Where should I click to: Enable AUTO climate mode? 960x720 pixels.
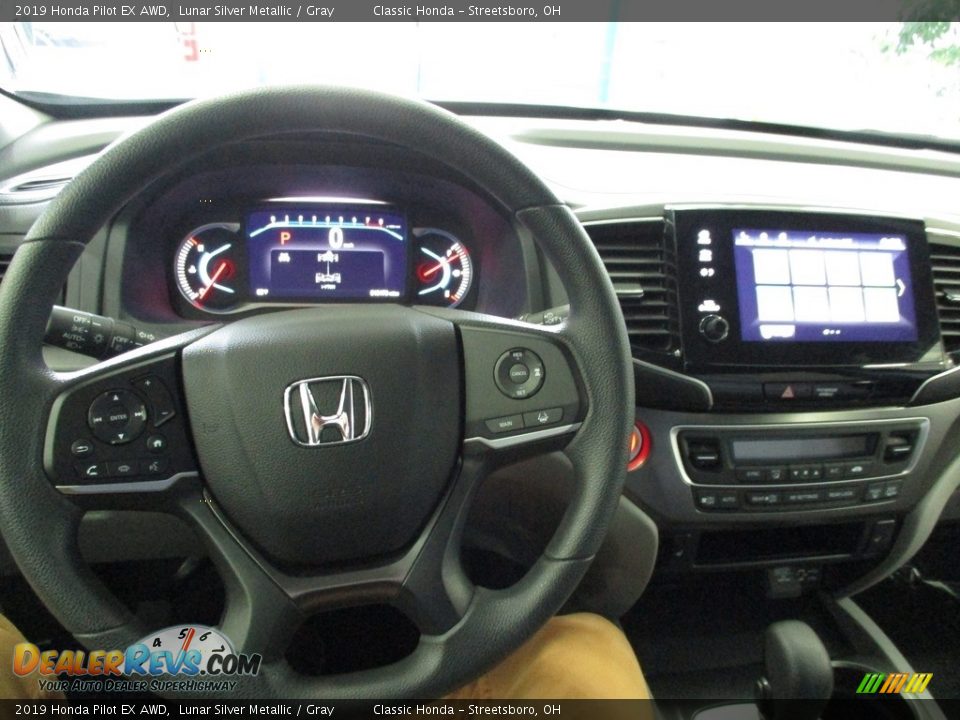(729, 499)
